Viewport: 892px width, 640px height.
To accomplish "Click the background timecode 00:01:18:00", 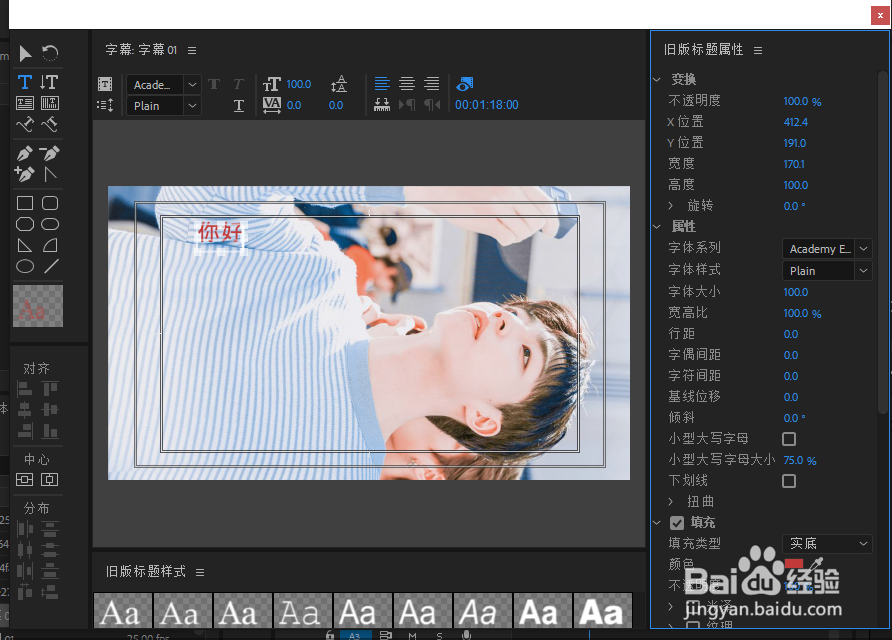I will [486, 105].
